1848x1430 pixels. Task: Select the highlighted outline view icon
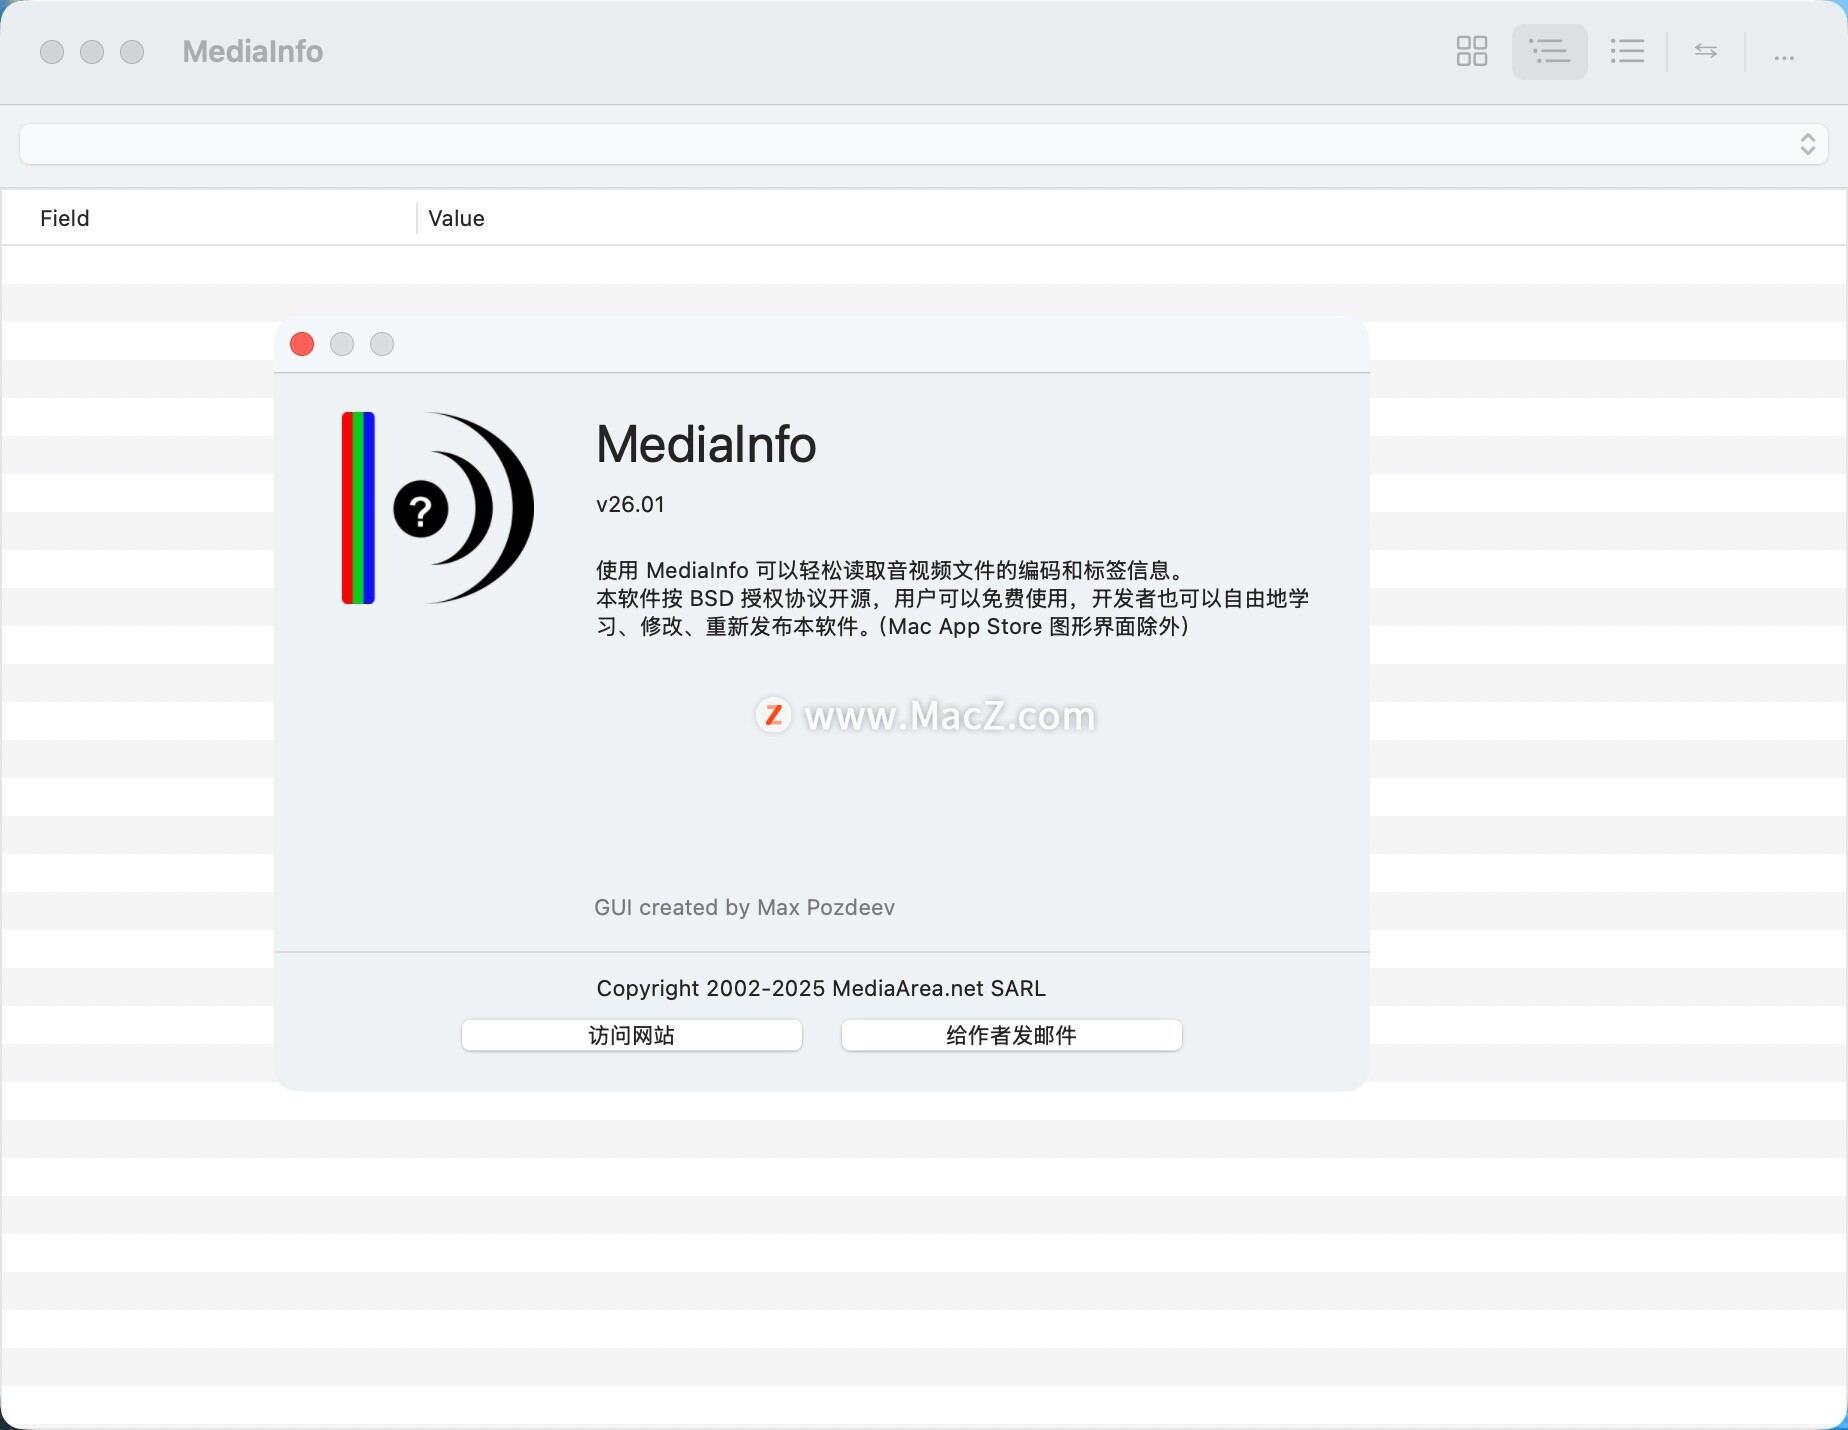pos(1549,51)
